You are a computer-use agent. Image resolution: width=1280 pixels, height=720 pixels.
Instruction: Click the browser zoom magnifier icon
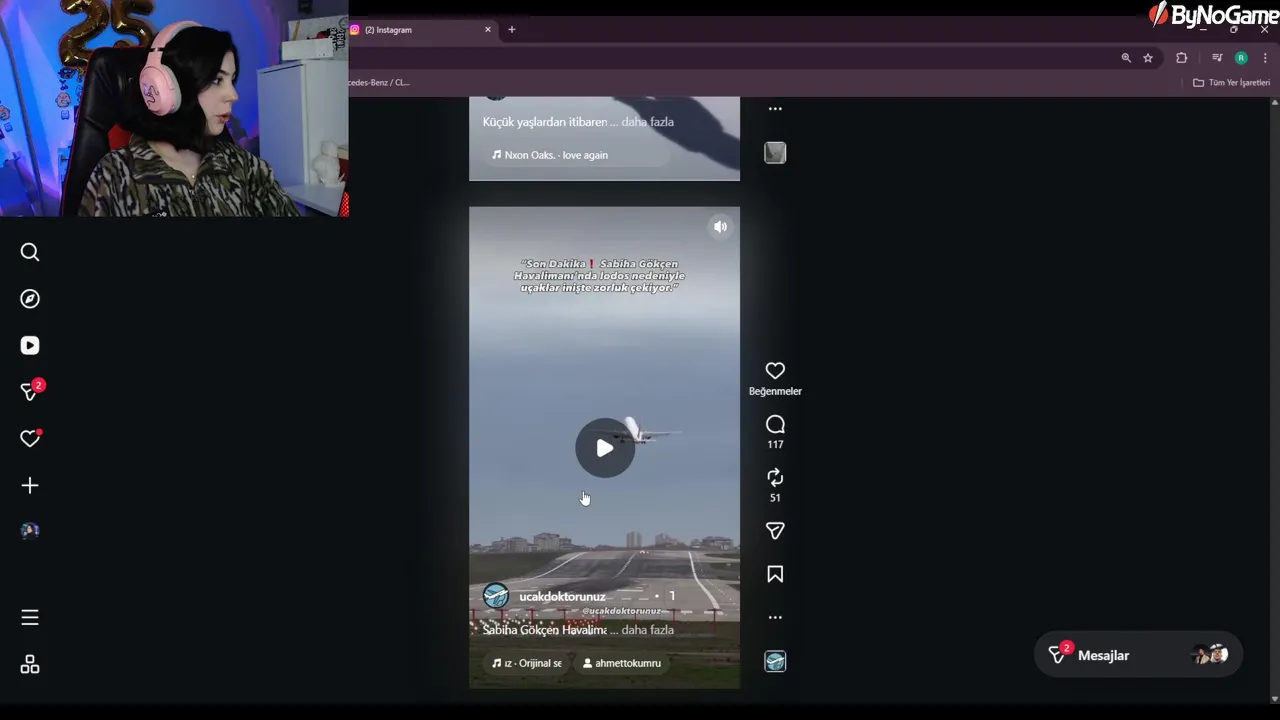tap(1126, 58)
